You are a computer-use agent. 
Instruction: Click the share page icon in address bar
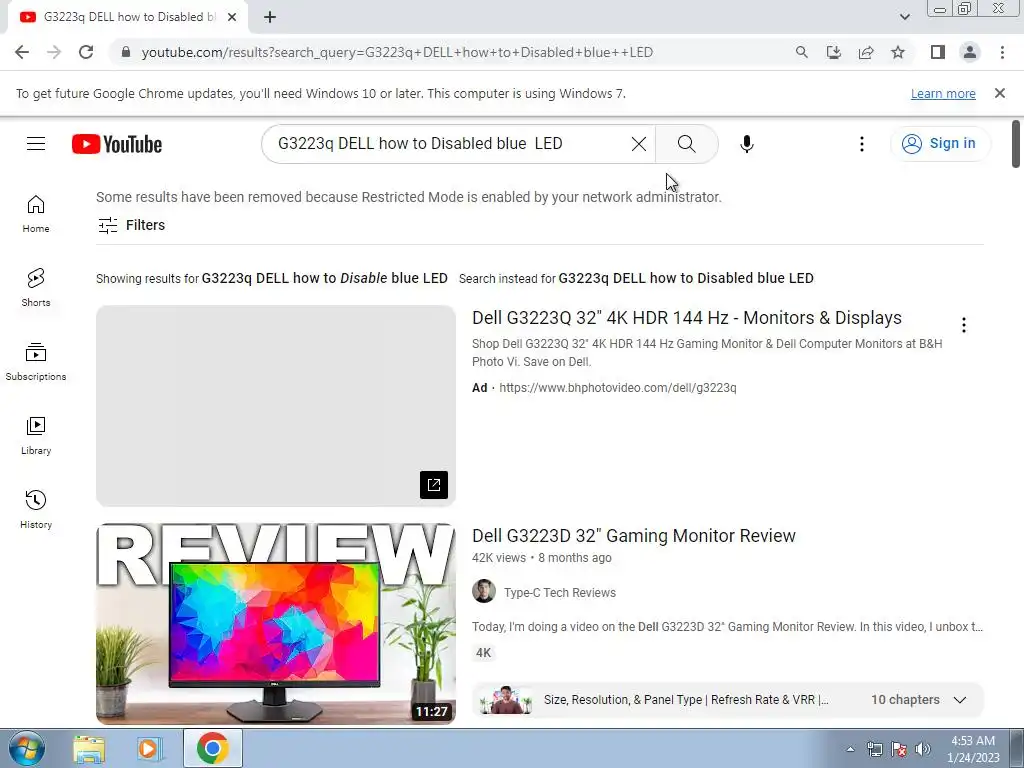point(866,52)
